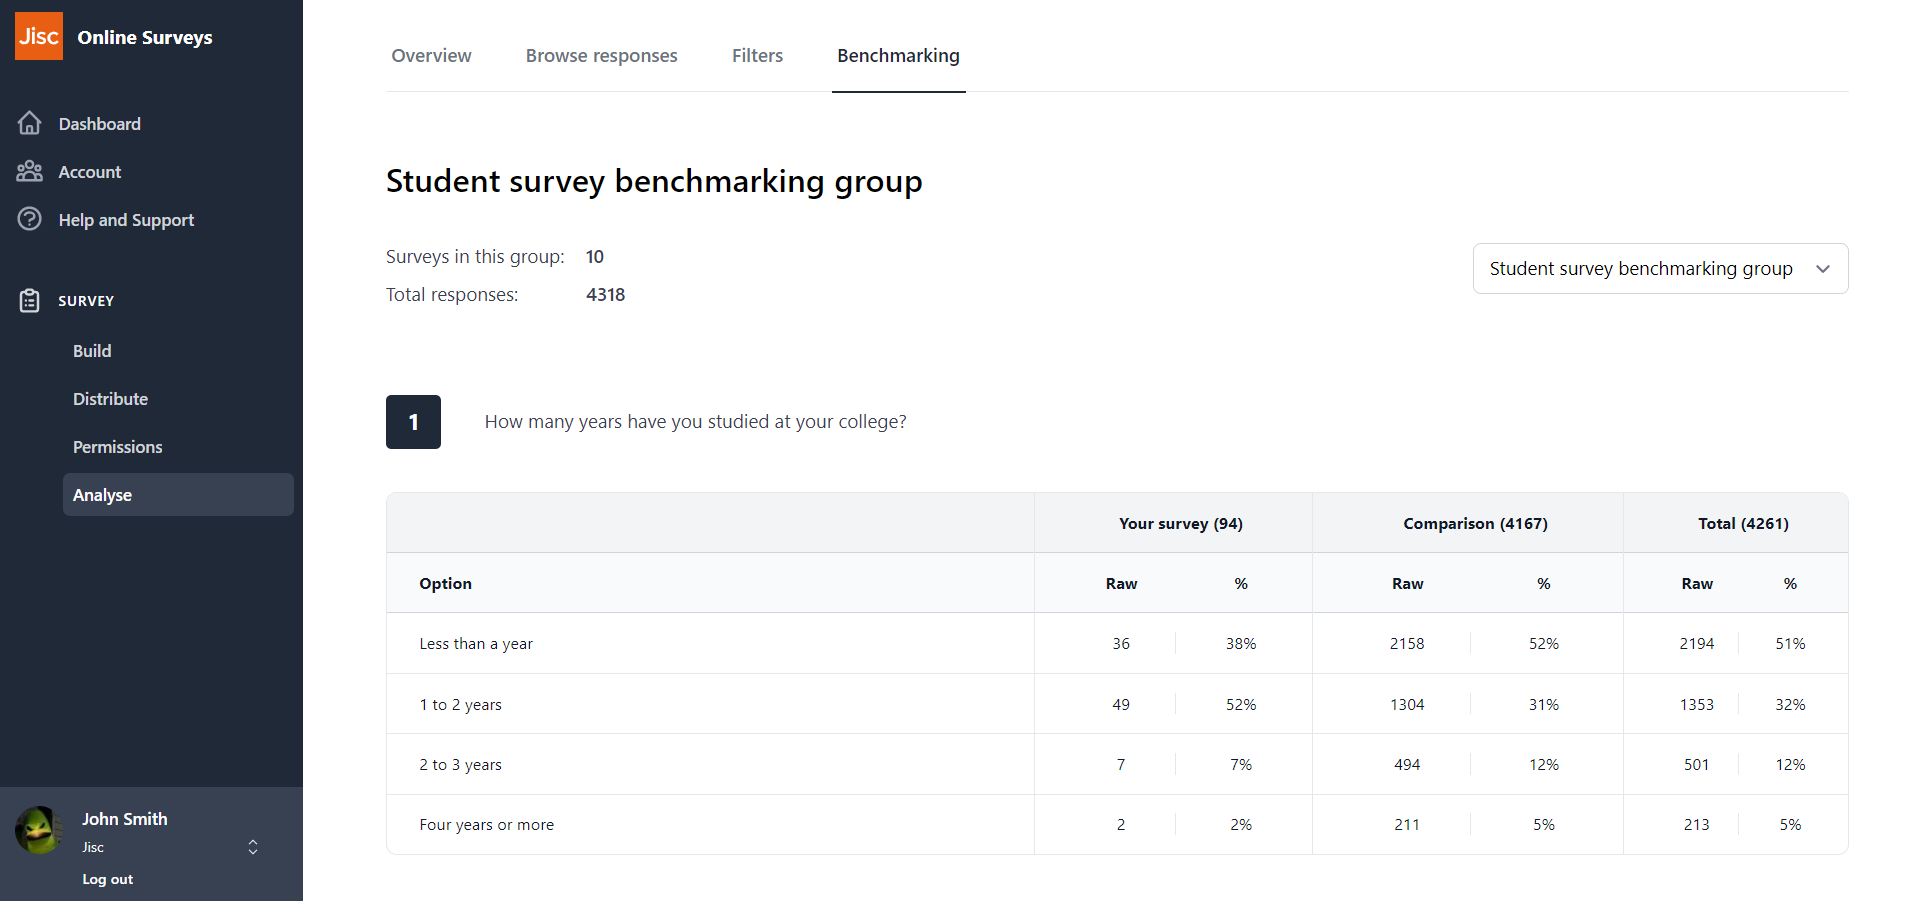Open the Filters tab
Image resolution: width=1912 pixels, height=901 pixels.
coord(757,55)
